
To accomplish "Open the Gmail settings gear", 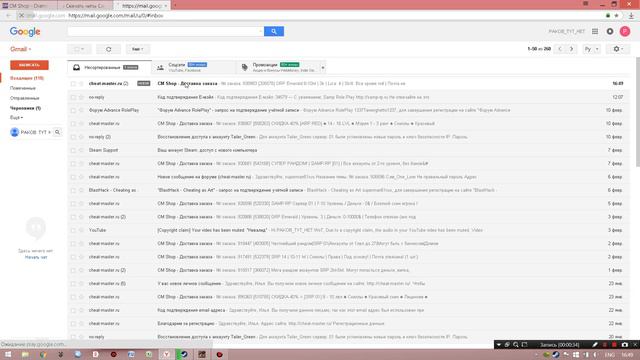I will coord(618,49).
